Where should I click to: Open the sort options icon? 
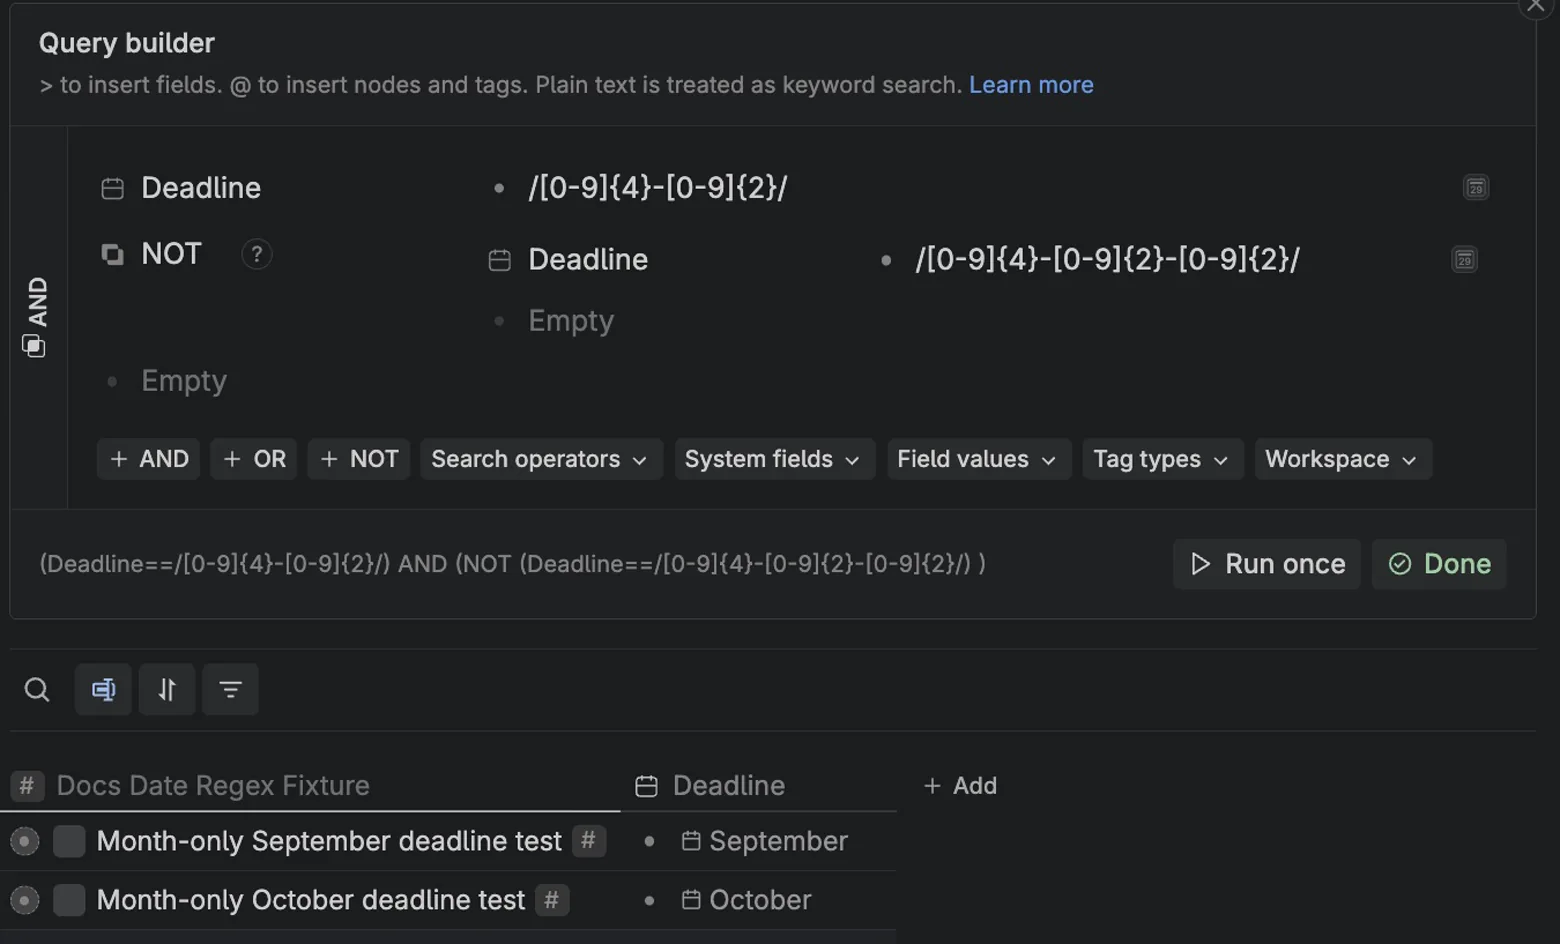[167, 689]
